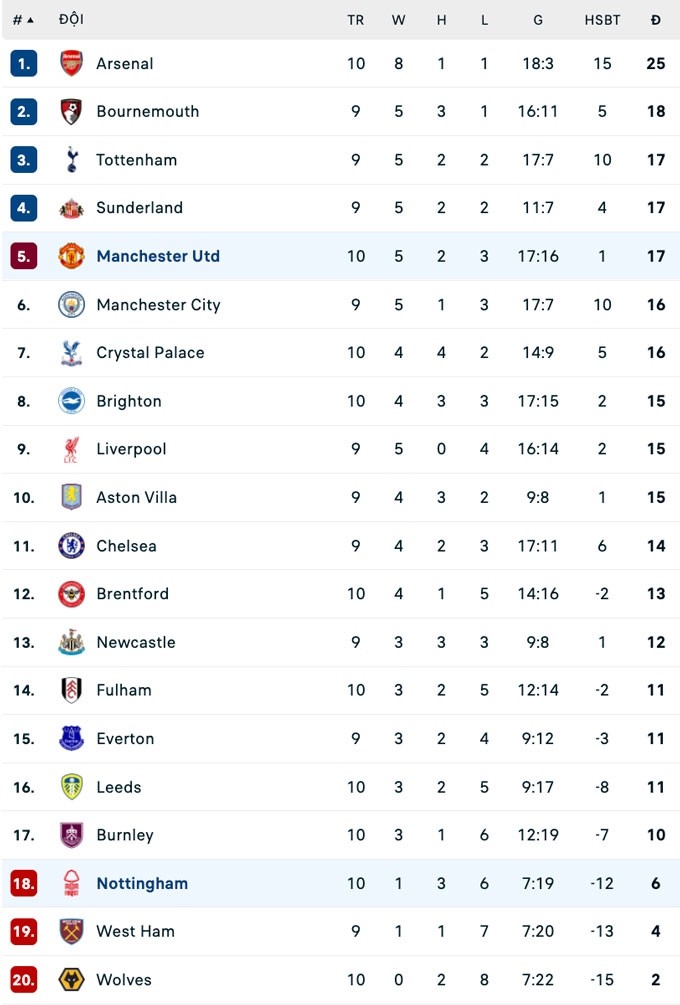Screen dimensions: 680x1005
Task: Click the Manchester City crest icon
Action: point(72,304)
